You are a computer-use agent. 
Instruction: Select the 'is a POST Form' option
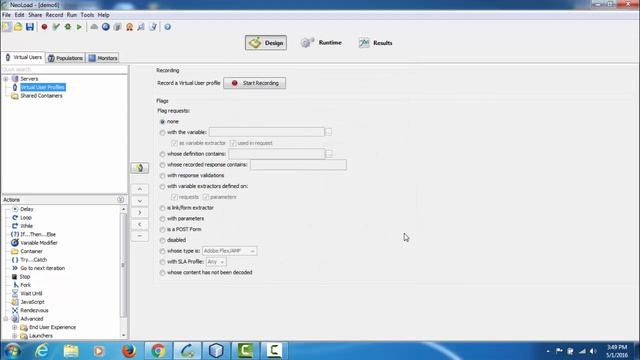162,230
